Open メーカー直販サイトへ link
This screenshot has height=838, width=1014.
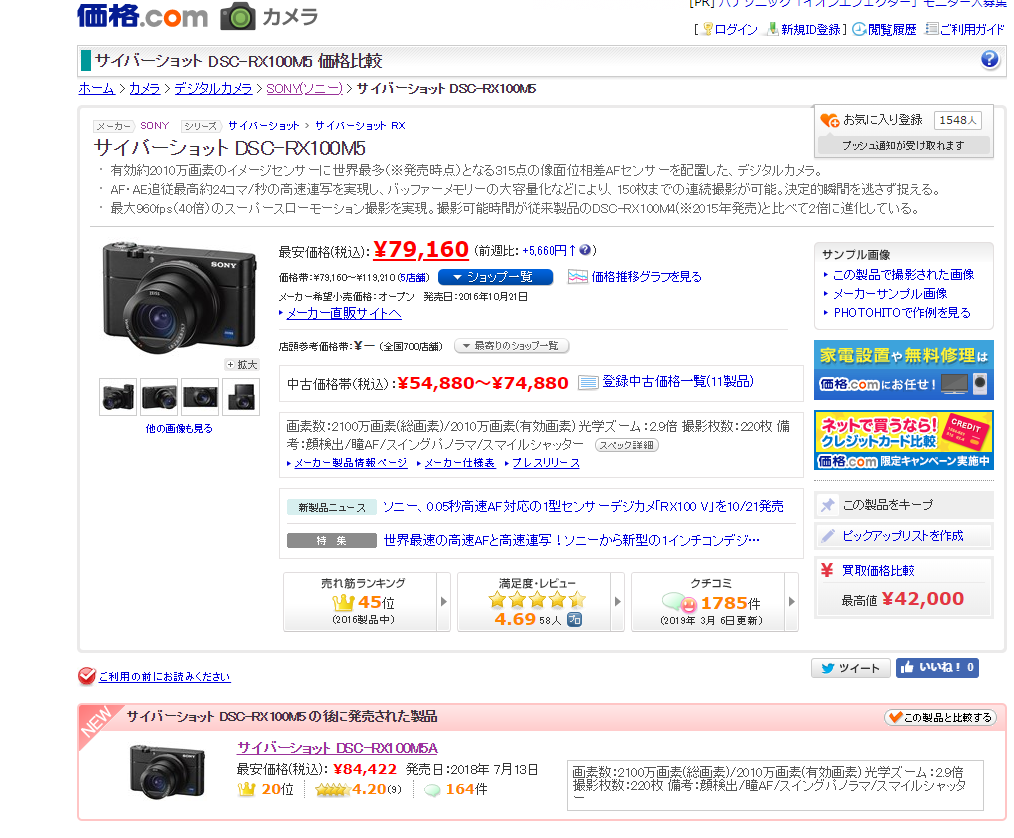point(344,314)
